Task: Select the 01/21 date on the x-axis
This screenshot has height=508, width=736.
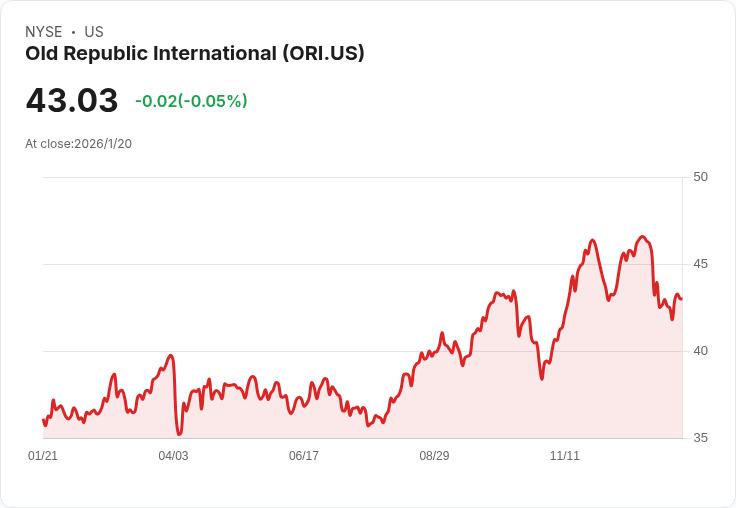Action: coord(43,456)
